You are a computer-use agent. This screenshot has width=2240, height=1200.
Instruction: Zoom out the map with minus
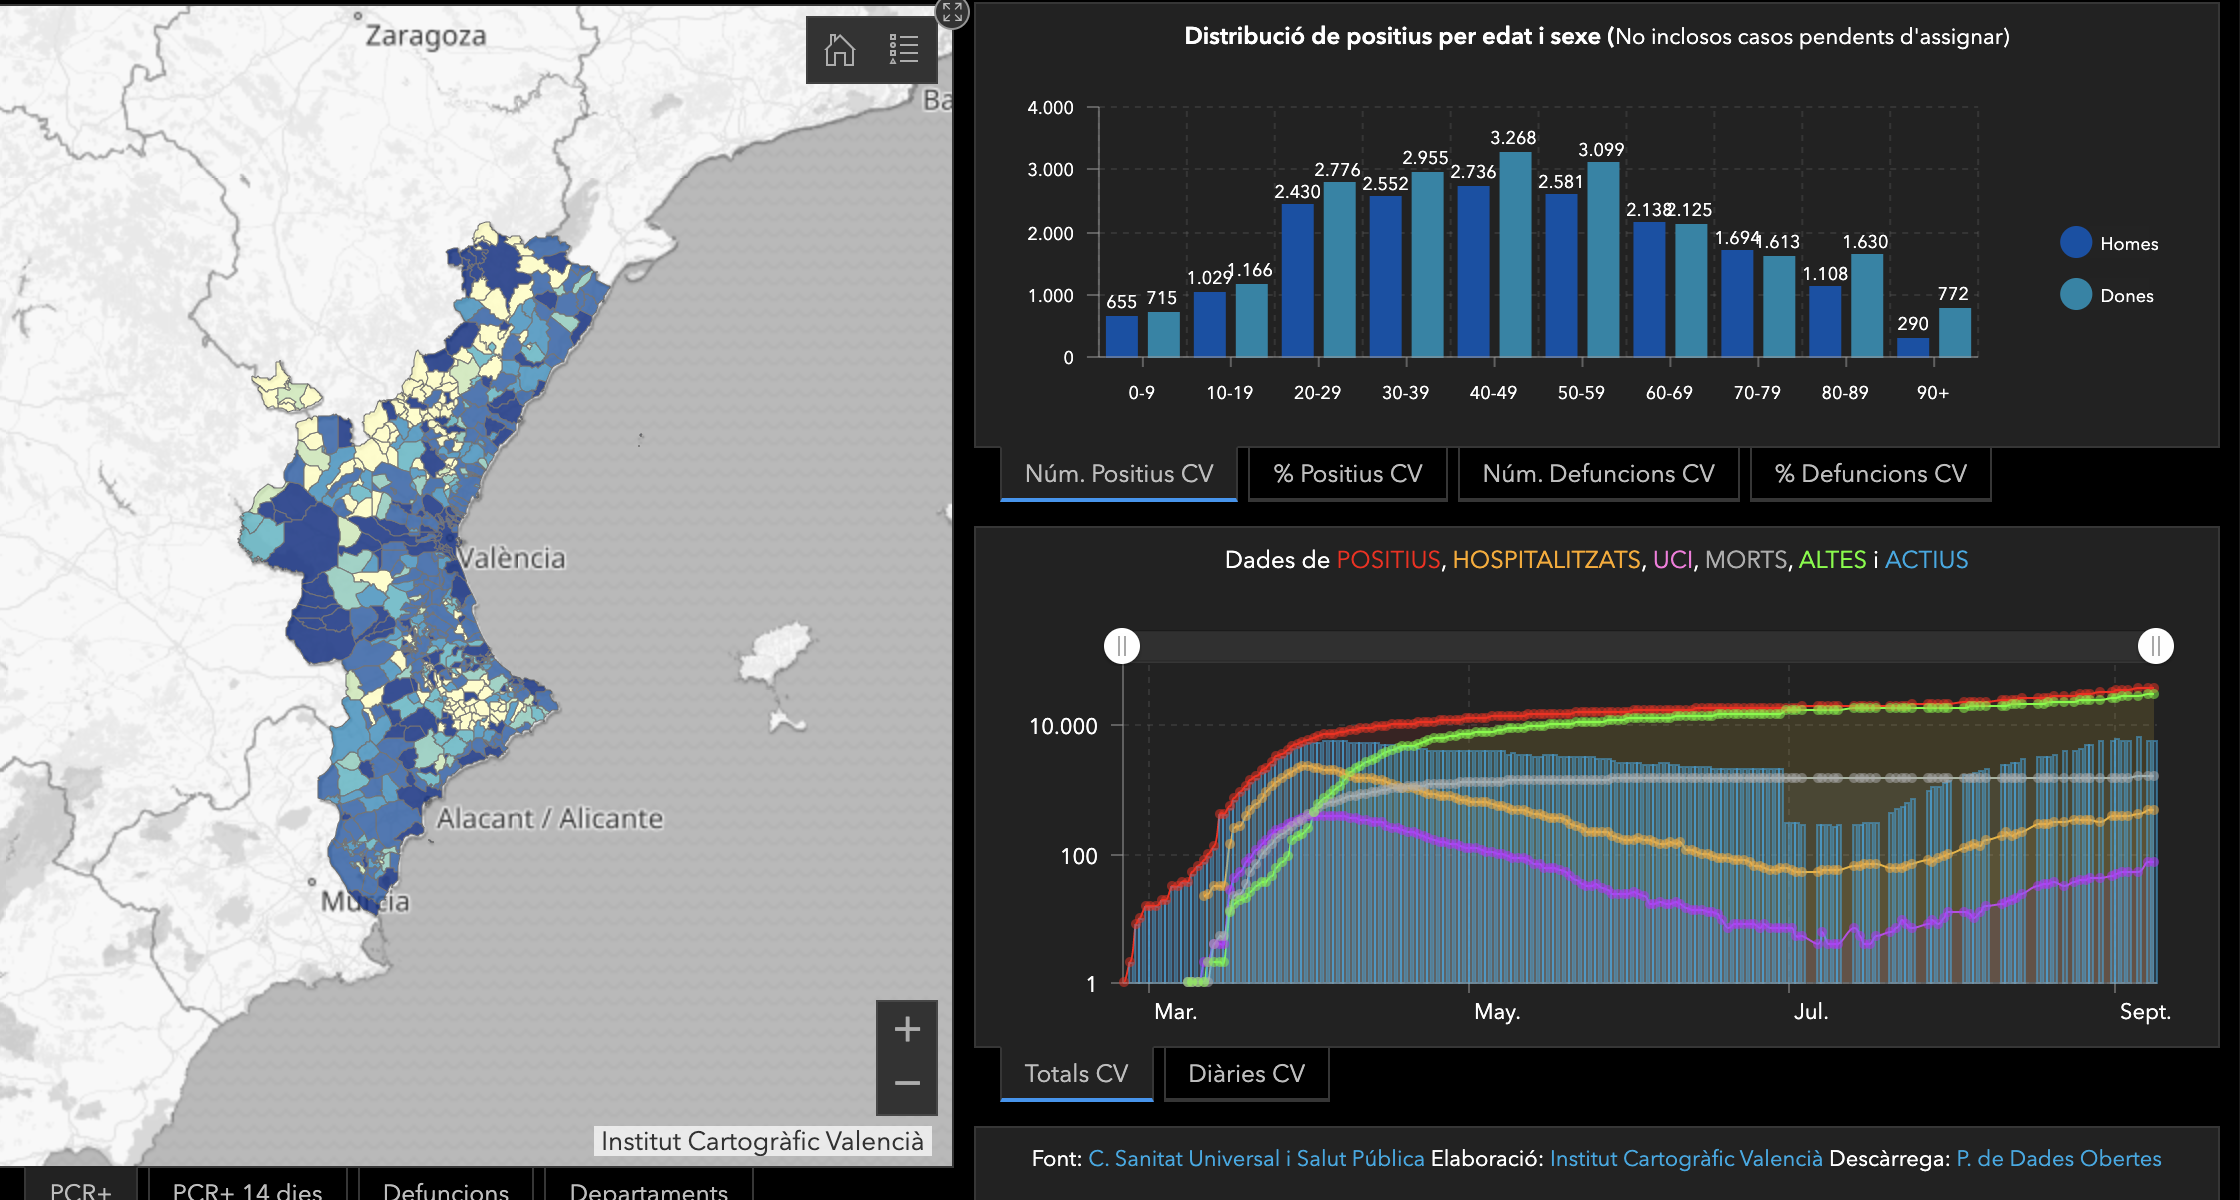907,1083
